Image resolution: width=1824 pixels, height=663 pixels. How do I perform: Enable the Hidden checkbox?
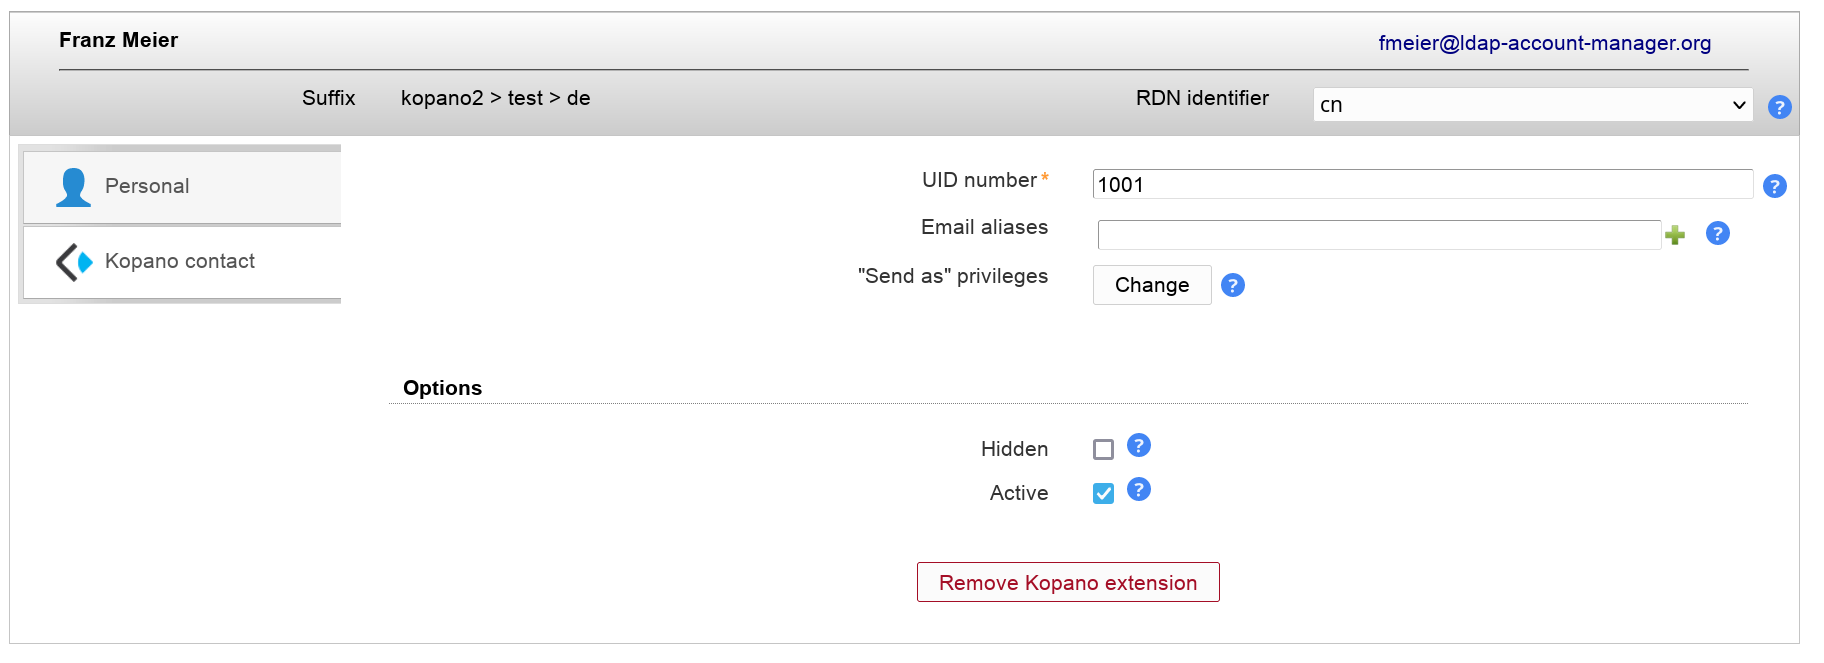[x=1103, y=450]
